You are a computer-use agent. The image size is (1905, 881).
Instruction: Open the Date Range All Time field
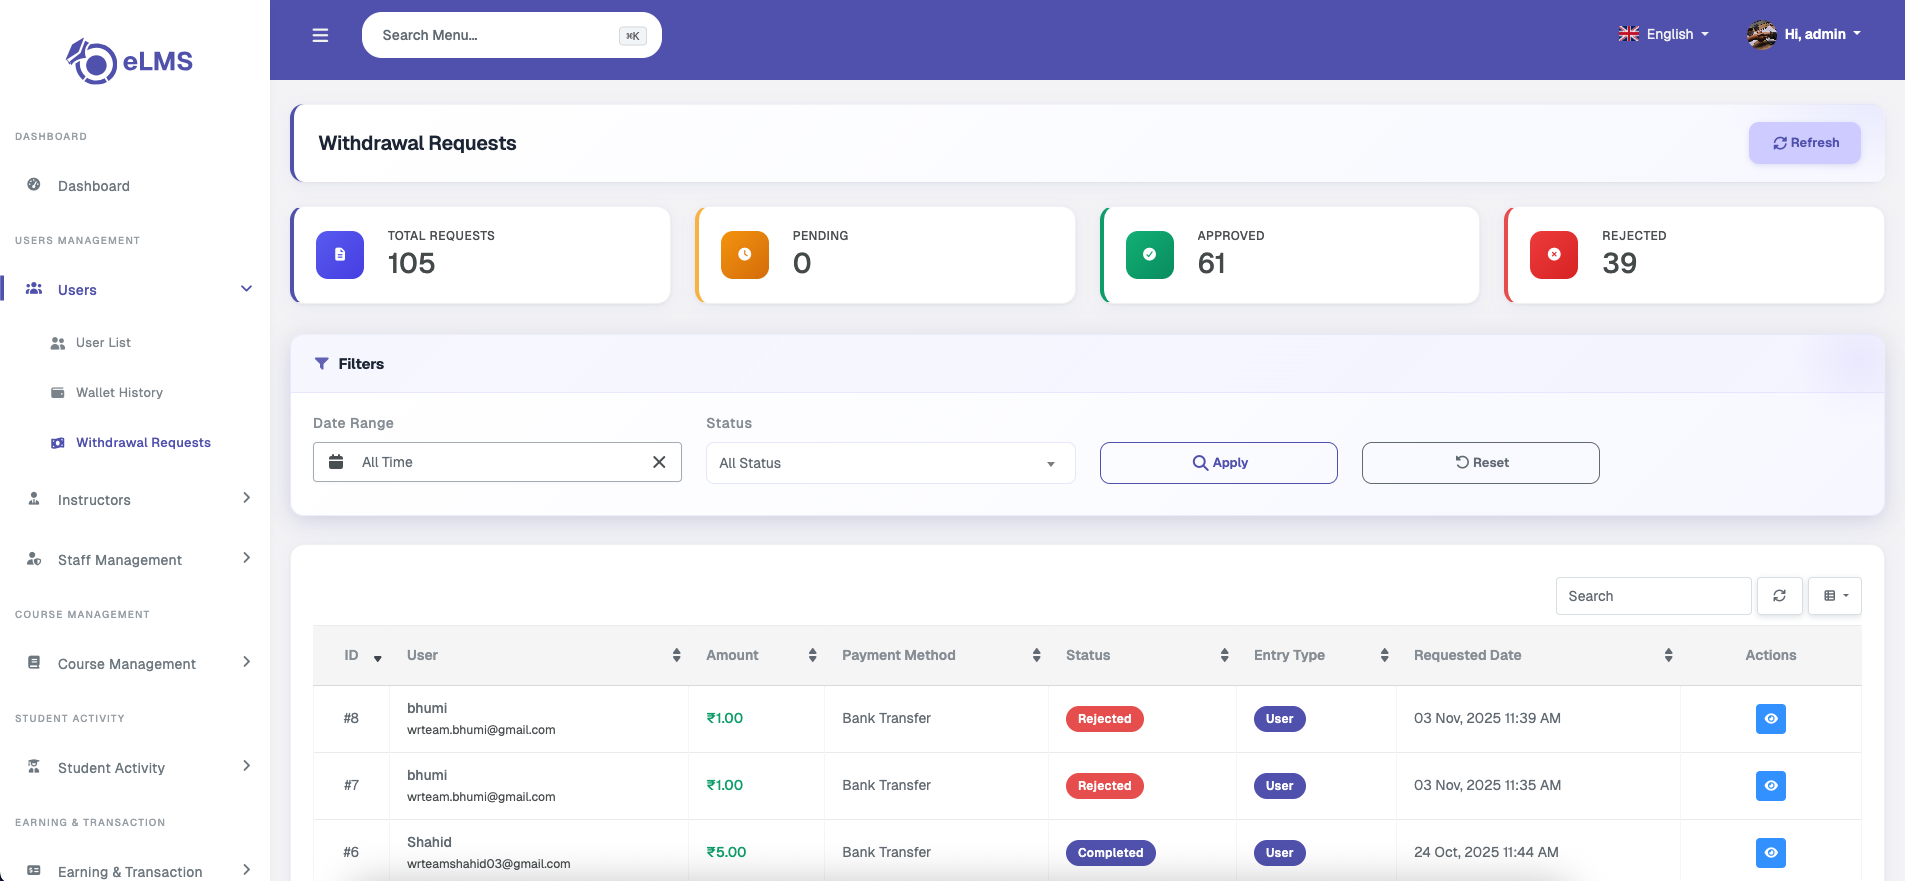497,462
